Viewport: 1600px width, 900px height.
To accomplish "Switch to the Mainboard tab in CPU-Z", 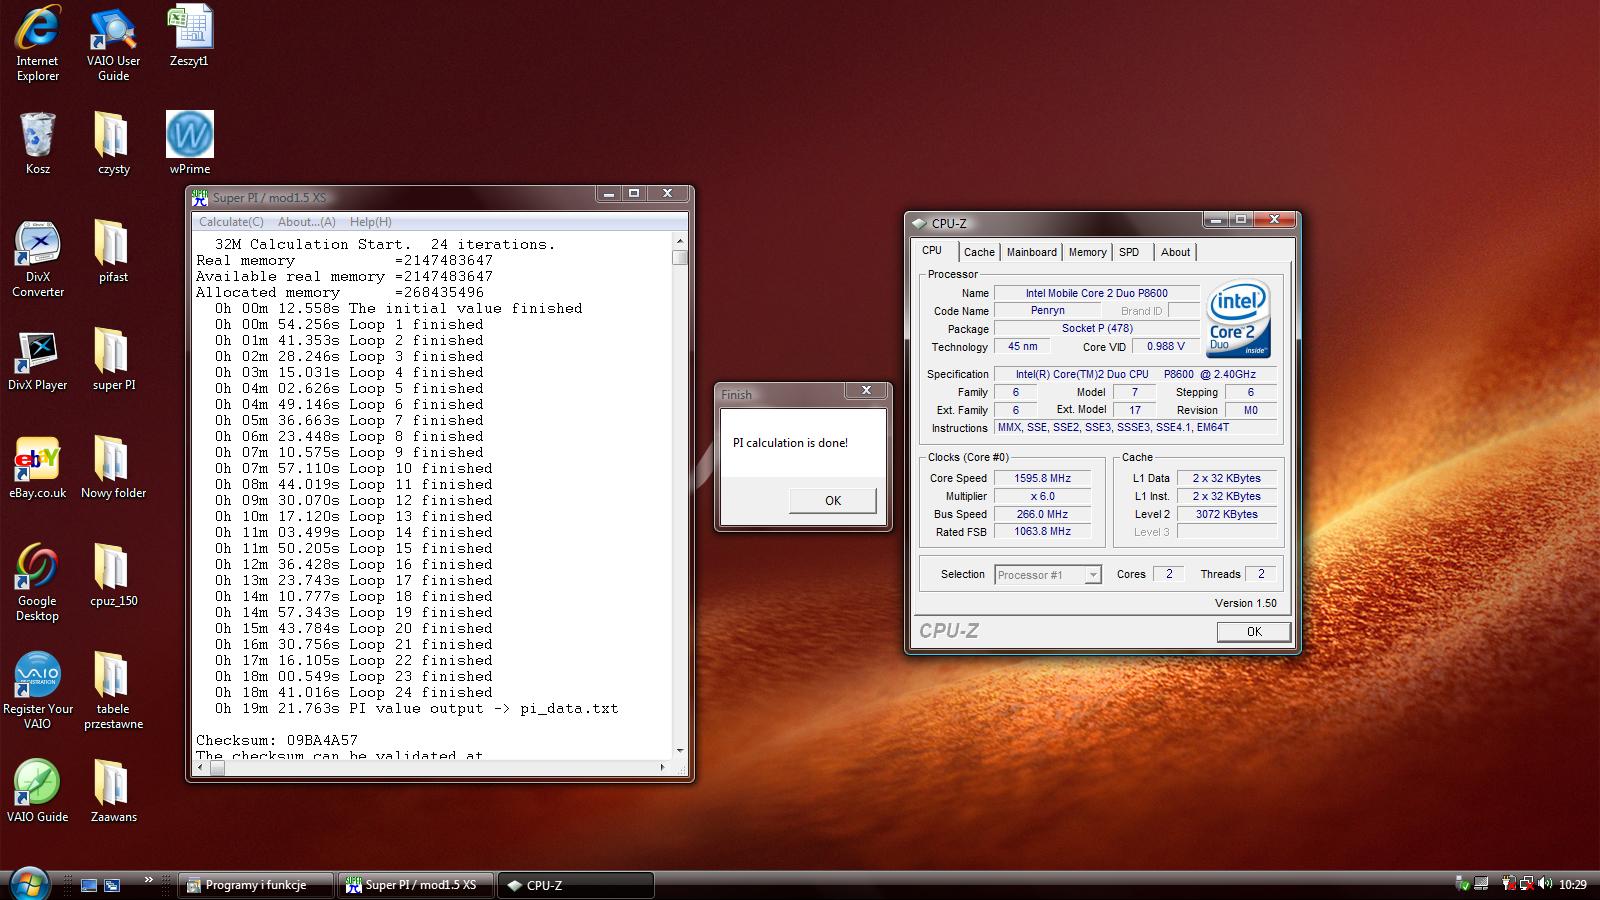I will click(x=1031, y=252).
